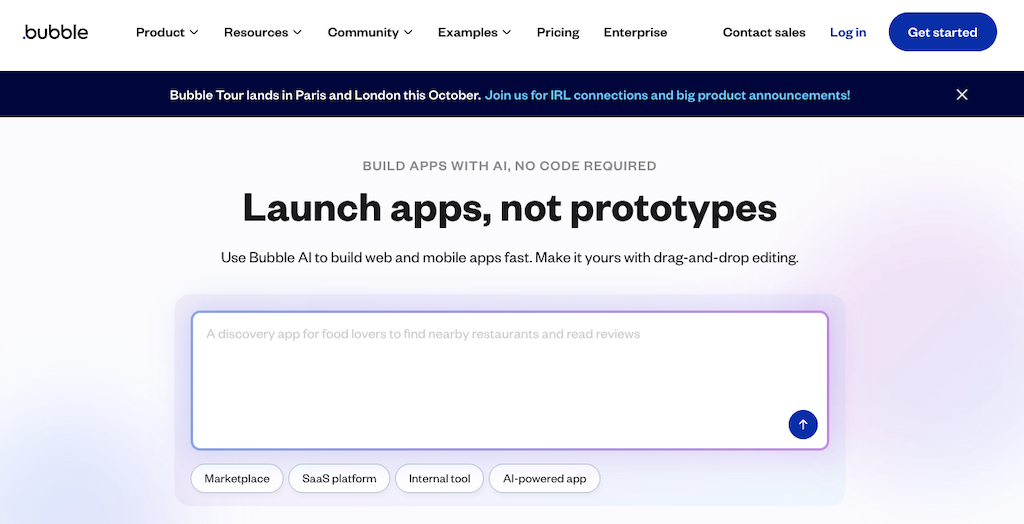Click the Get started button
Screen dimensions: 1024x524
(x=942, y=32)
